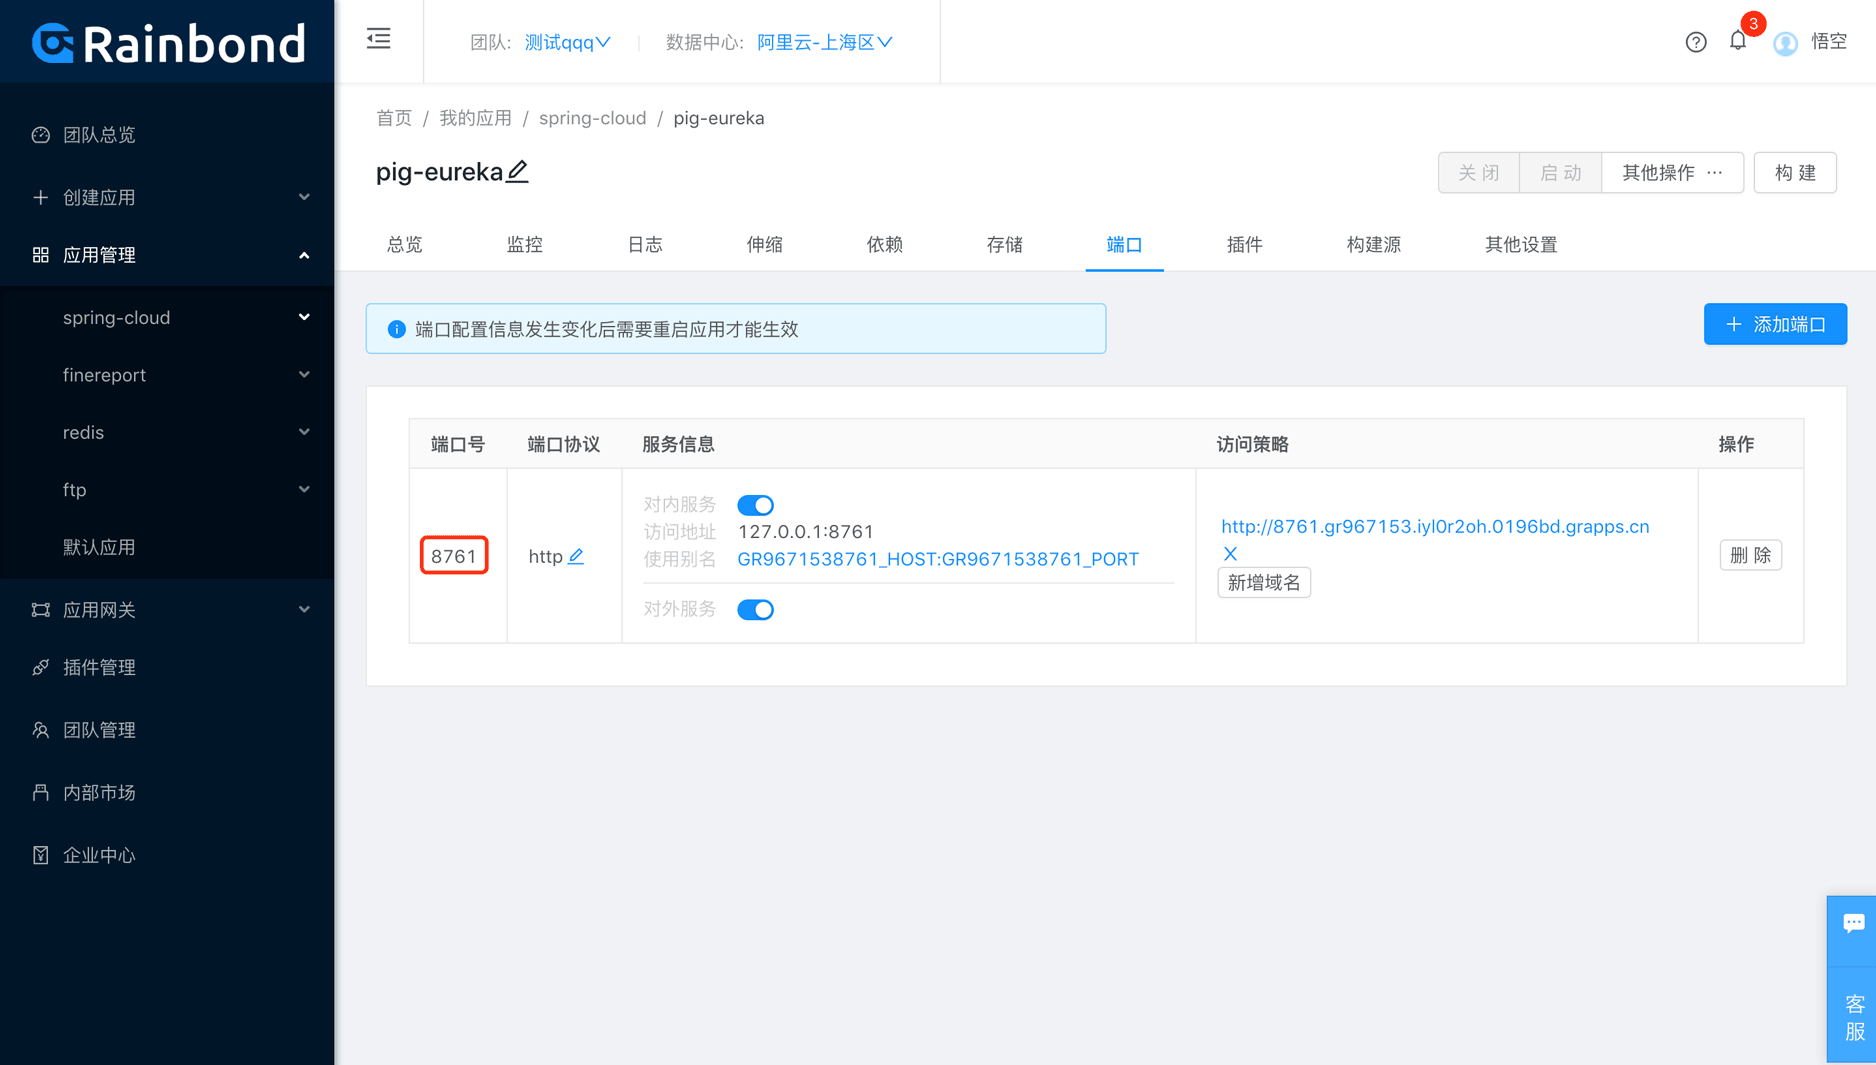Go to 首页 in the breadcrumb

click(x=394, y=118)
